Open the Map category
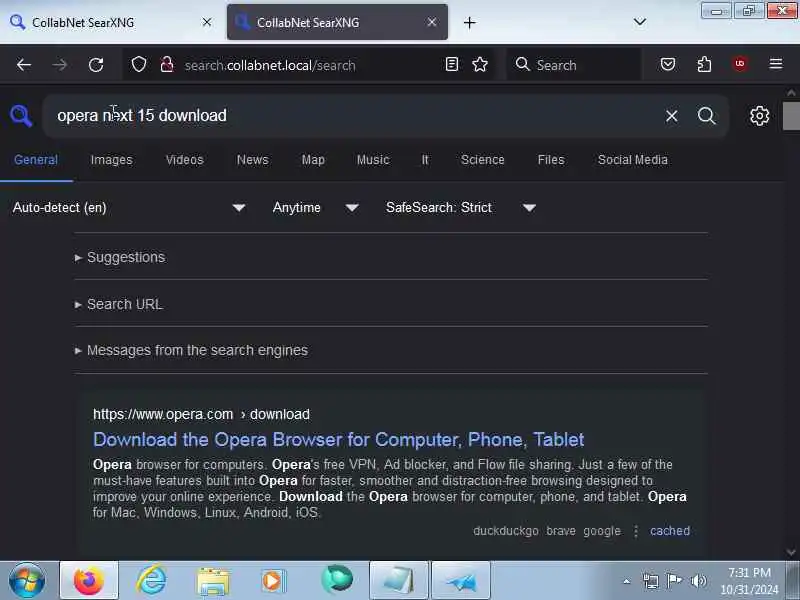 click(313, 160)
